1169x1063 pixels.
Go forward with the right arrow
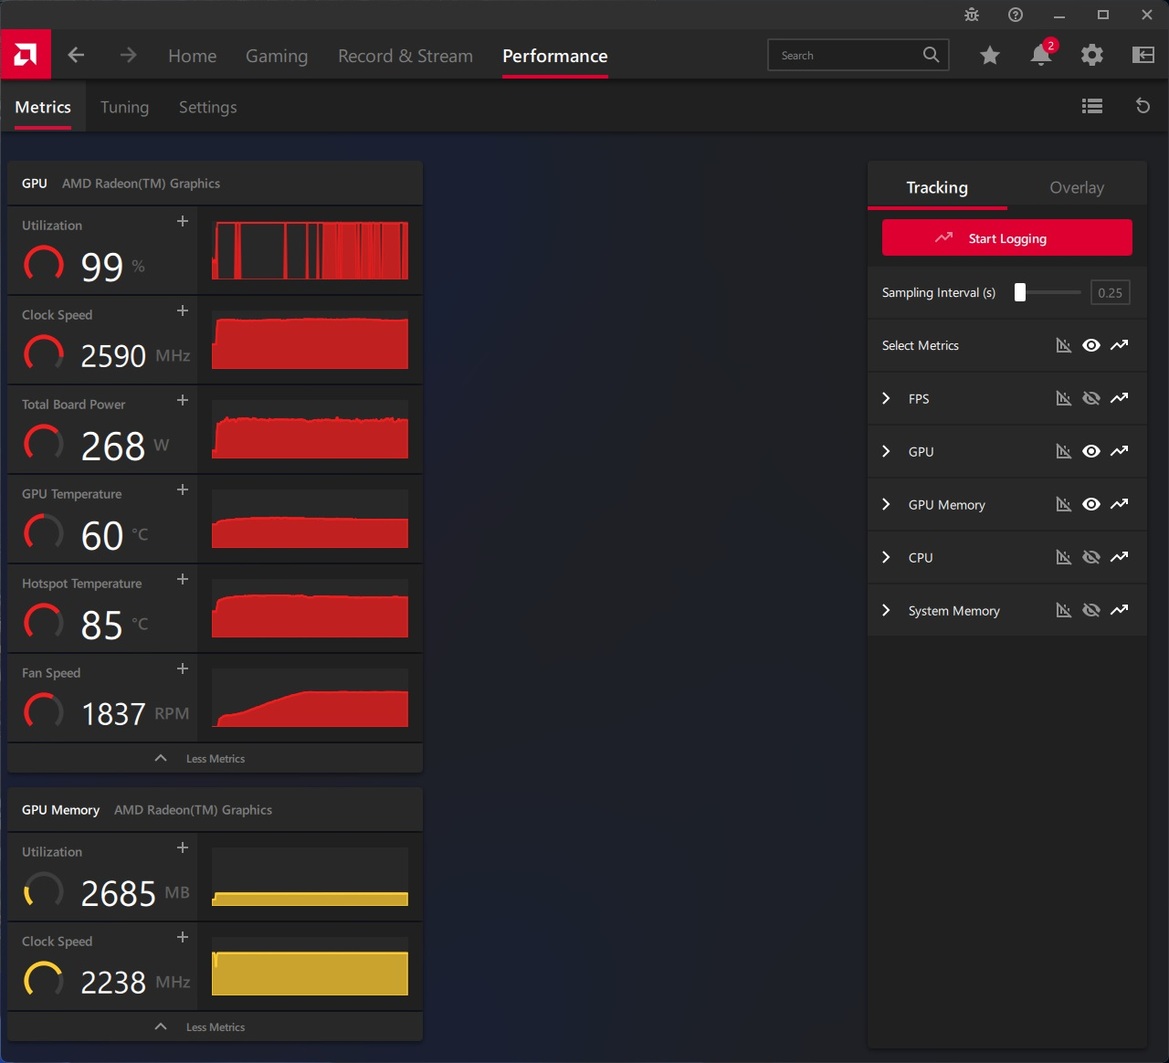tap(128, 55)
